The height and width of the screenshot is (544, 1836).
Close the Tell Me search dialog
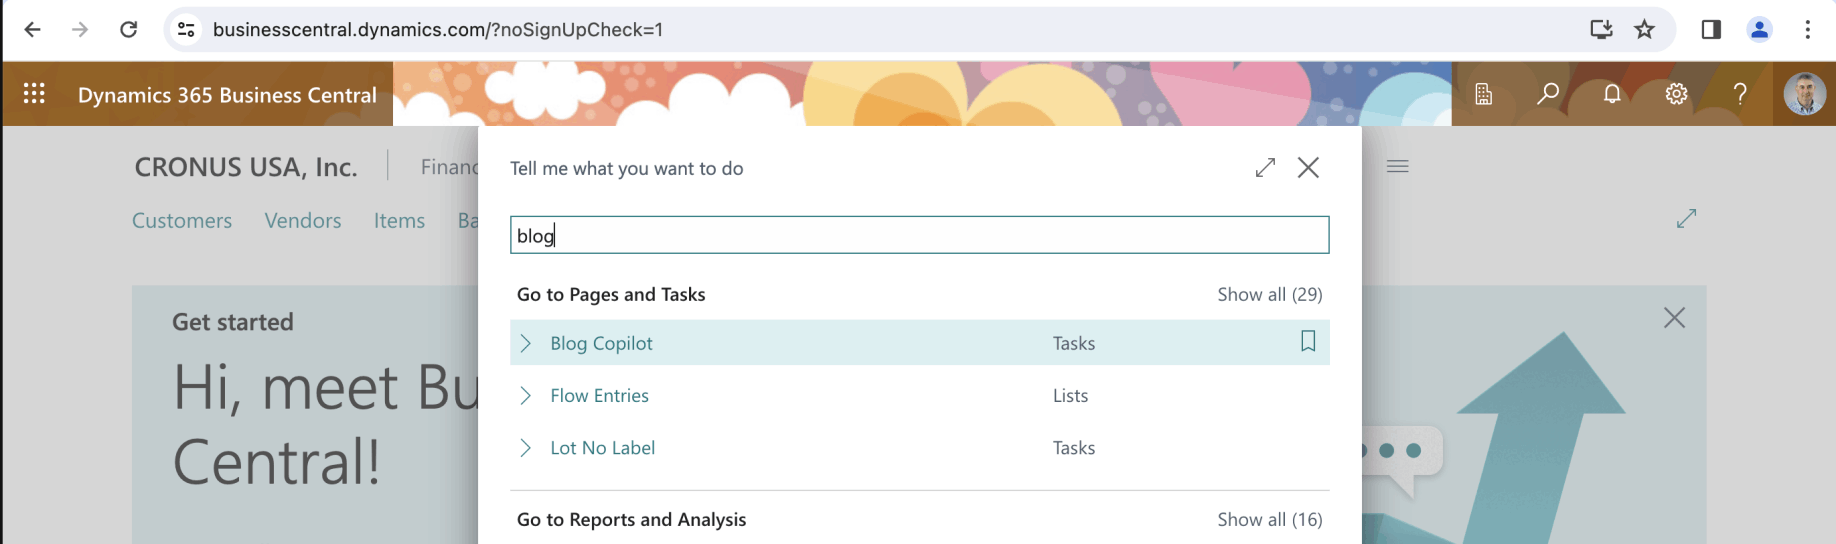(x=1308, y=168)
